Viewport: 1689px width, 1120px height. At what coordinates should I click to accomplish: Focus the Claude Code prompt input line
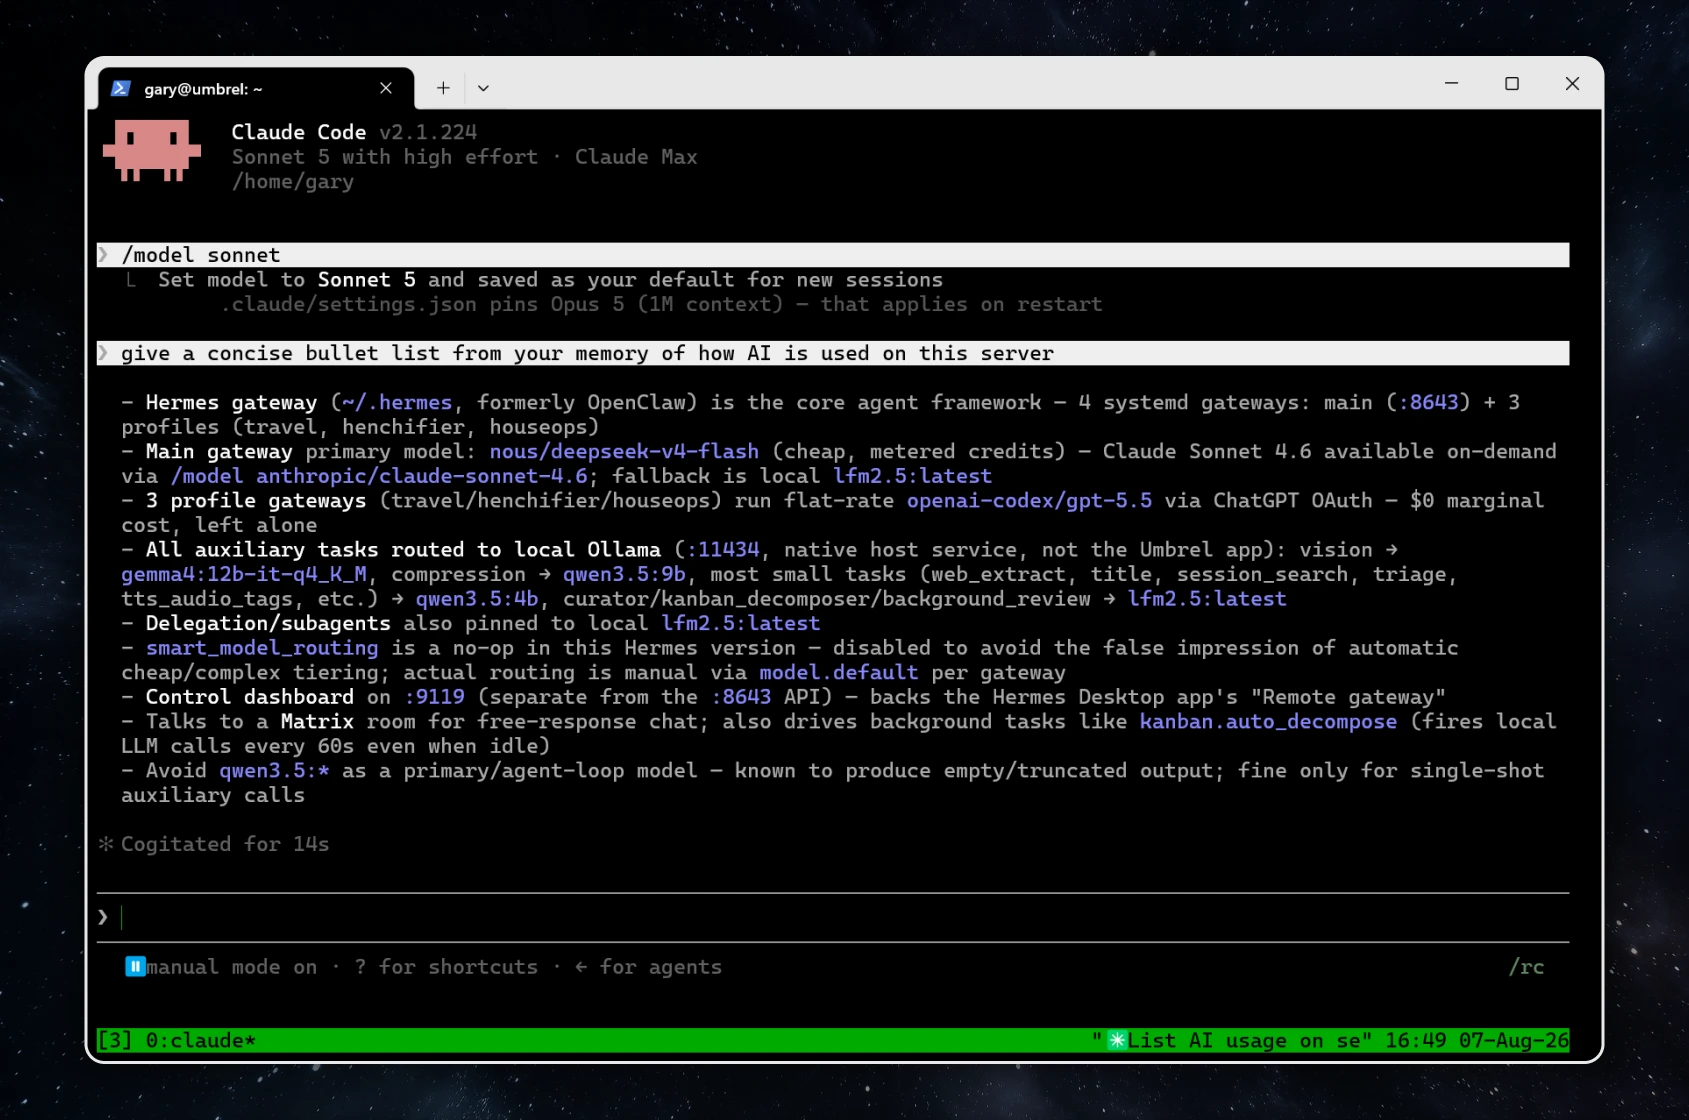tap(833, 917)
